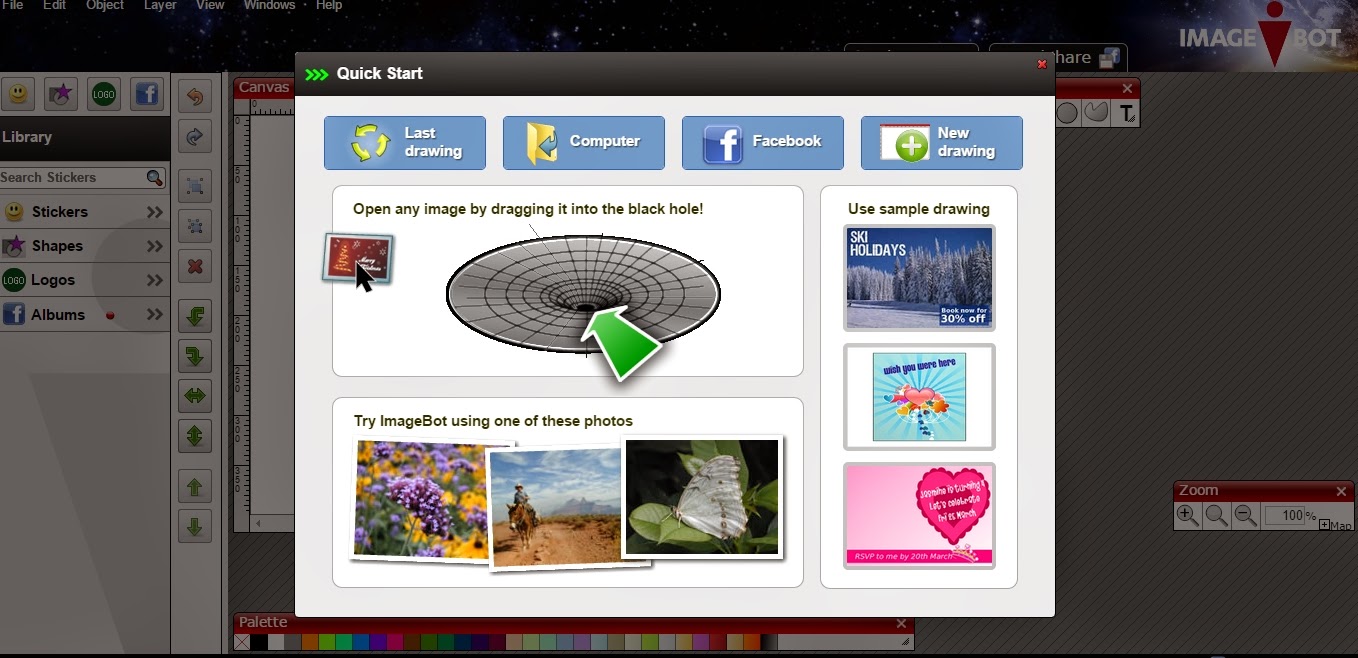Select the Wish you were here sample
Image resolution: width=1358 pixels, height=658 pixels.
click(x=920, y=397)
